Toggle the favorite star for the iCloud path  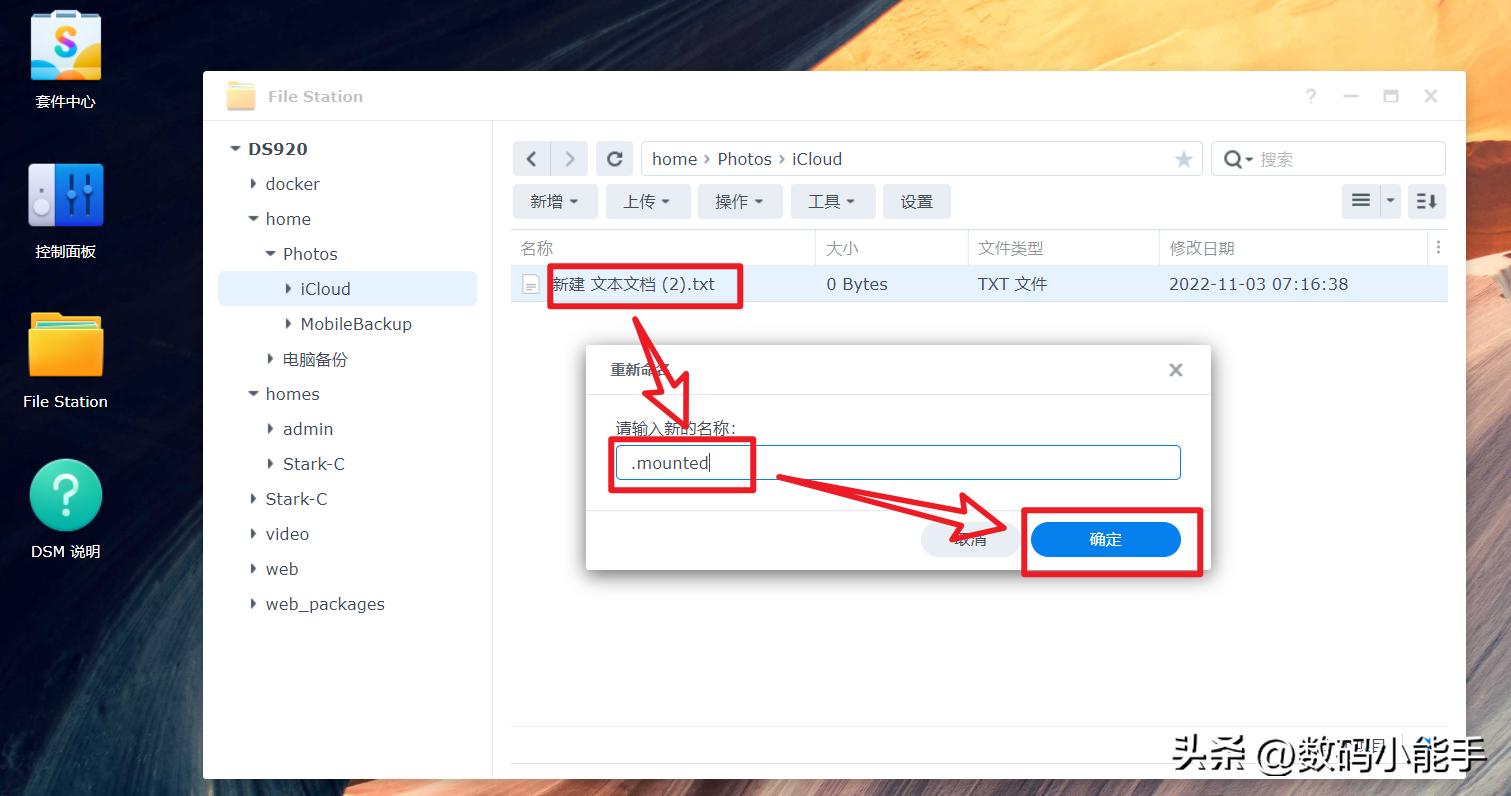pyautogui.click(x=1183, y=158)
